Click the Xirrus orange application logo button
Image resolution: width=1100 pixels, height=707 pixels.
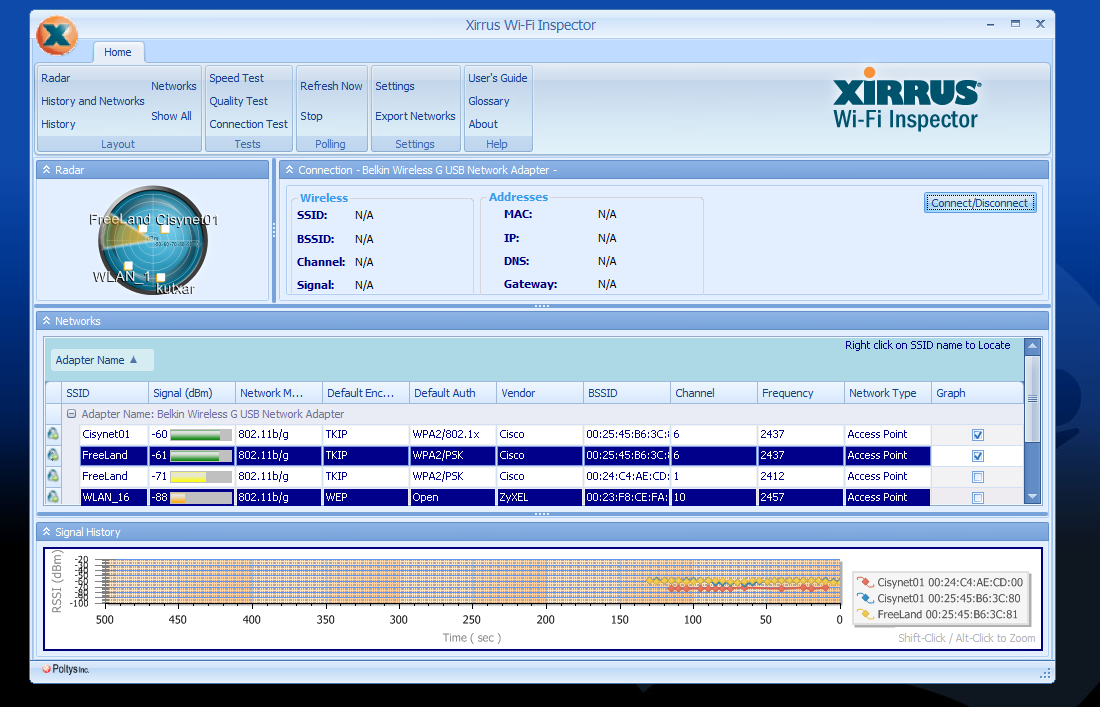(57, 35)
